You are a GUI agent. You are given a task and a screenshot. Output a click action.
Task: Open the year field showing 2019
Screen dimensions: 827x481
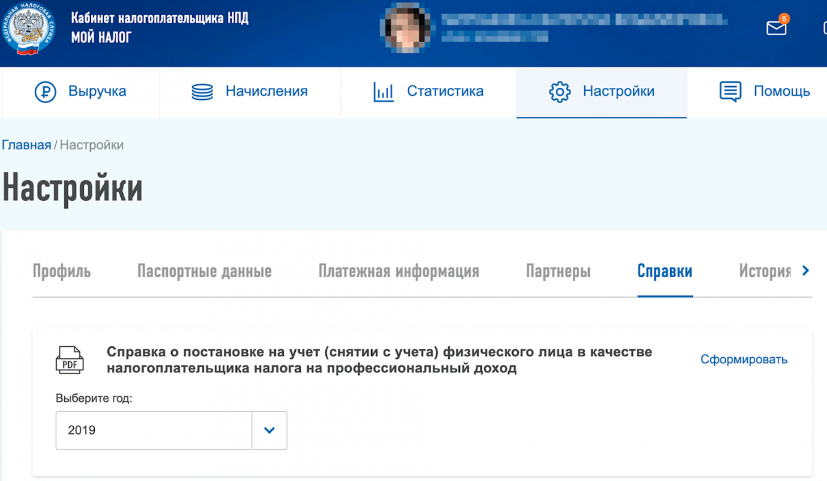click(x=154, y=430)
